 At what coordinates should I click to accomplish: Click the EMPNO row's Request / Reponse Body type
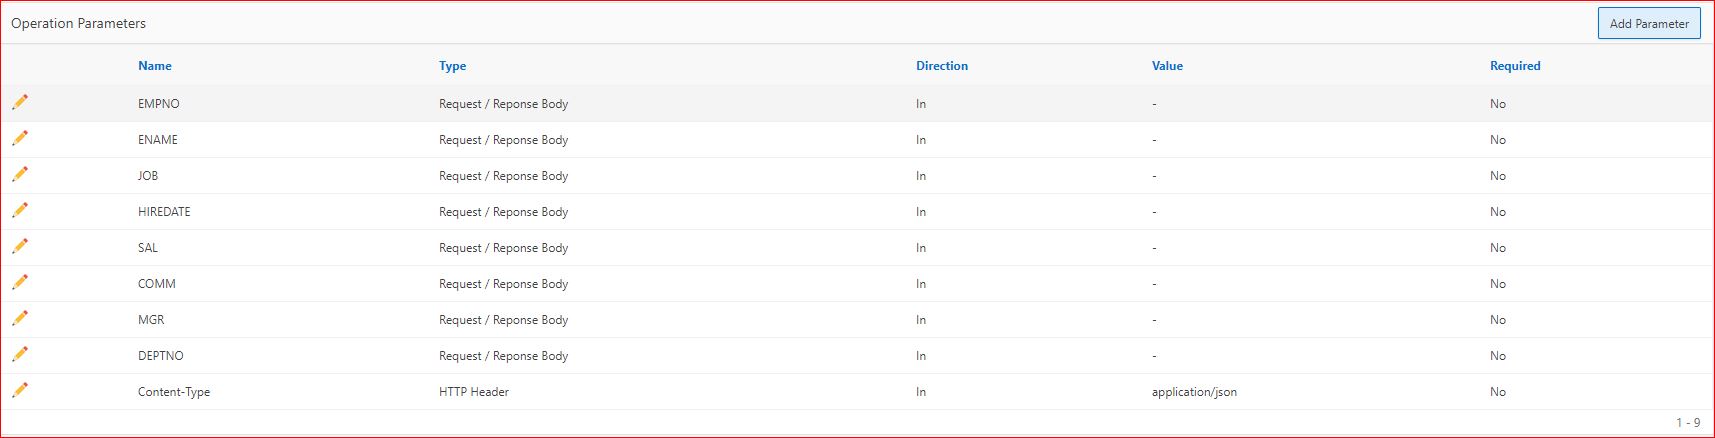tap(503, 104)
